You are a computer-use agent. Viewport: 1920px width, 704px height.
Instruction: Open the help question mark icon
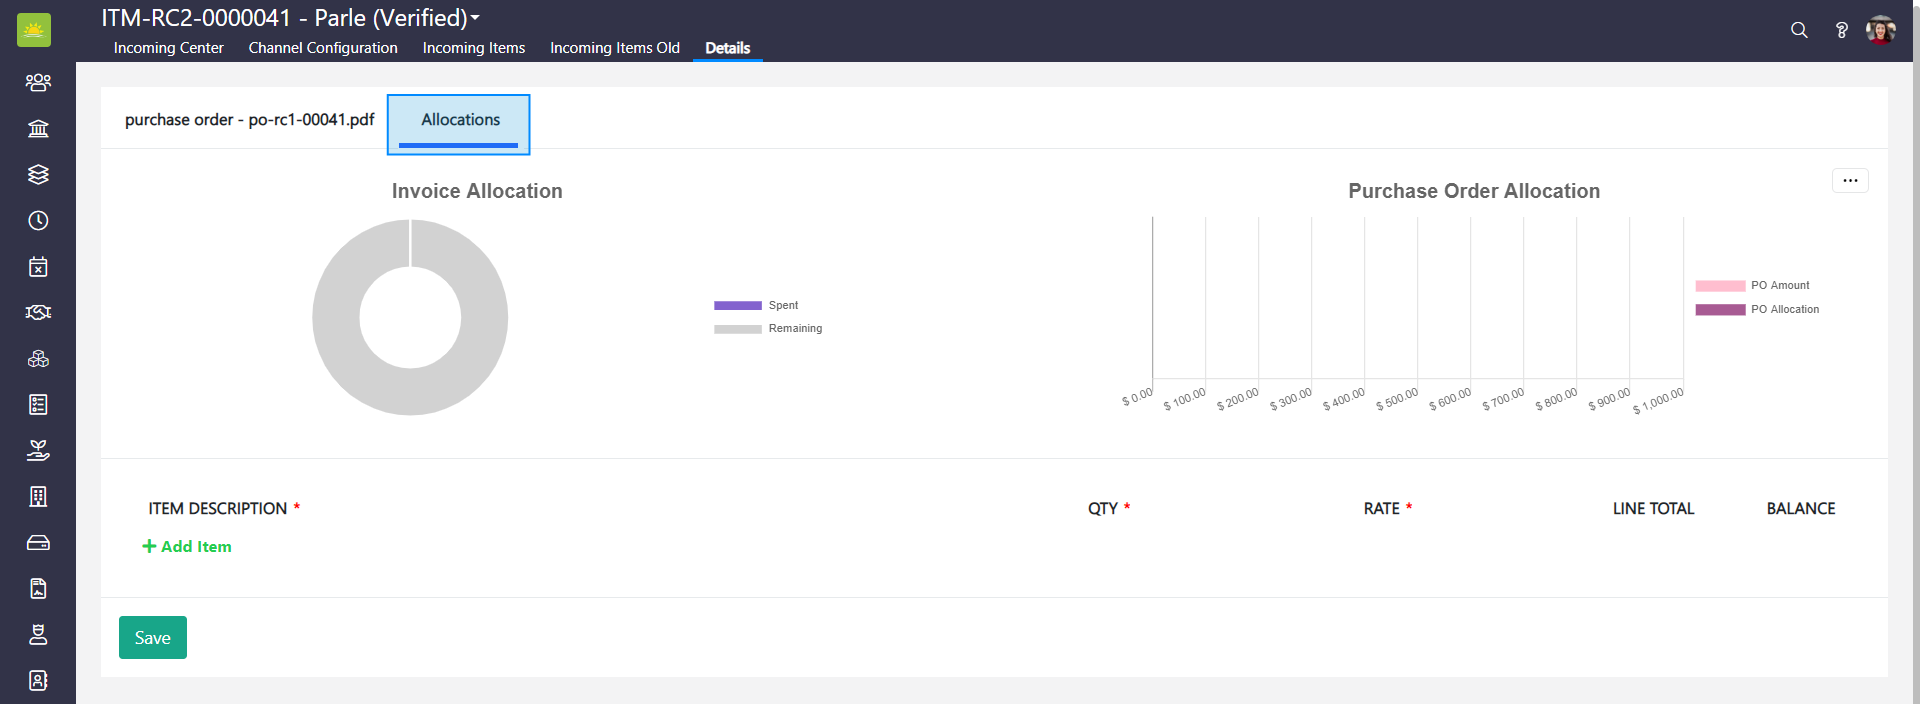(1841, 30)
